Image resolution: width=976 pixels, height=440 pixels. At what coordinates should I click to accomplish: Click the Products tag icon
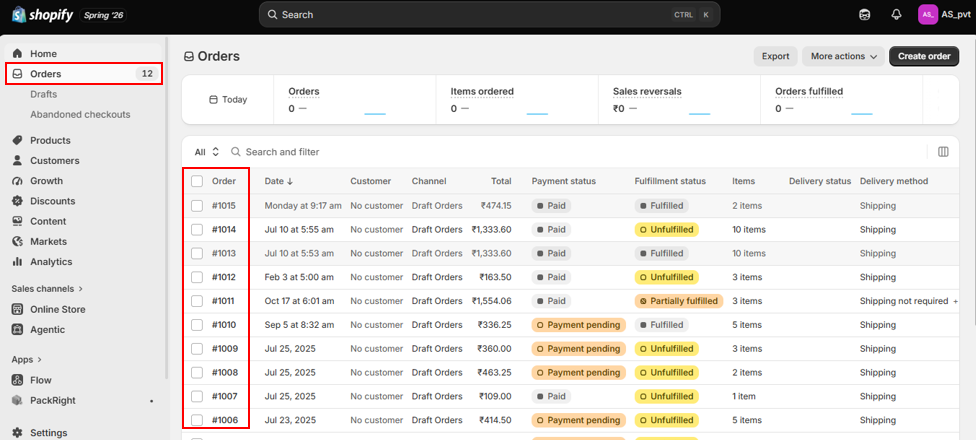(17, 140)
